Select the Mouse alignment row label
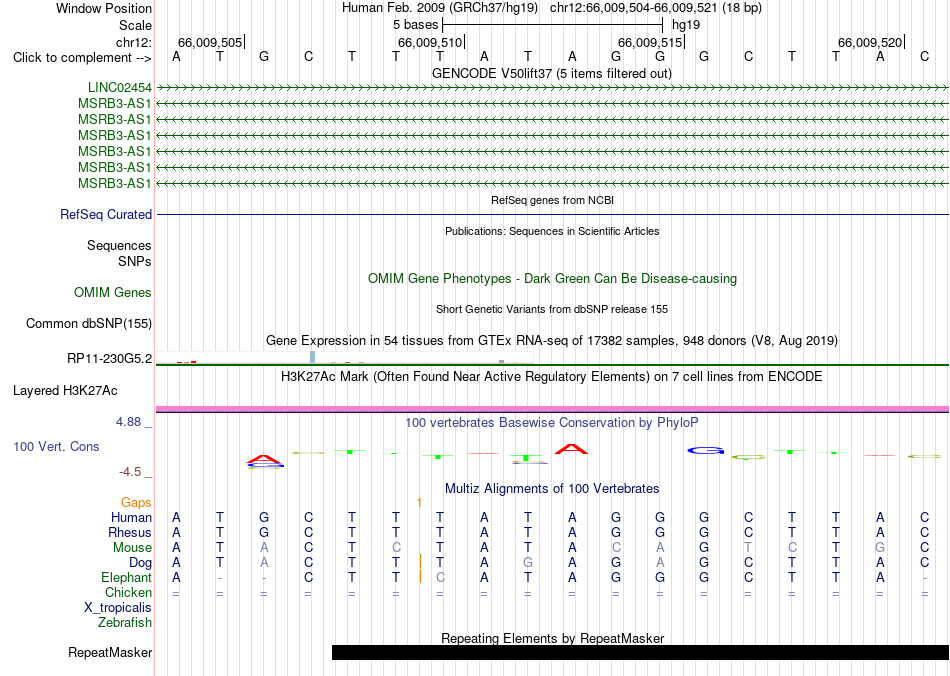 132,548
